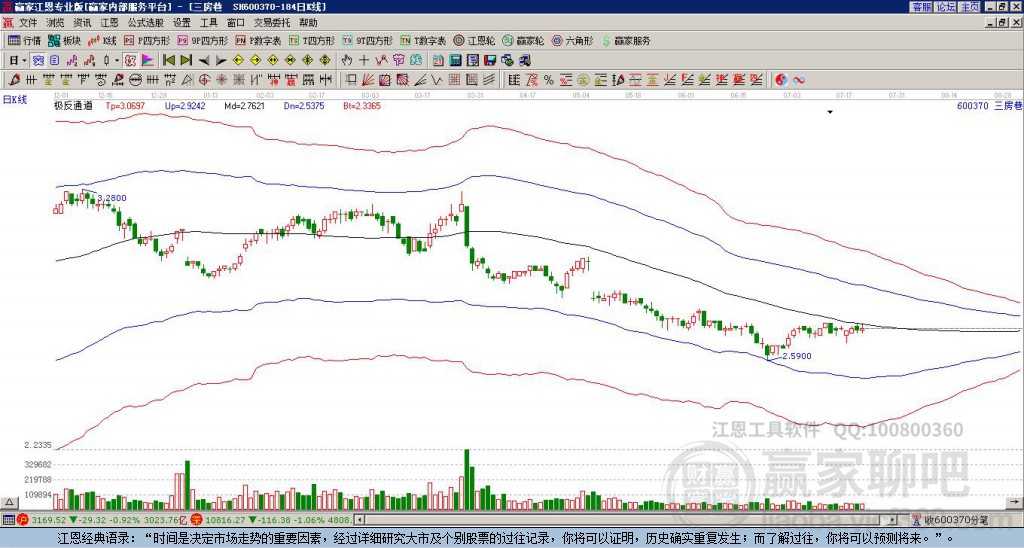Click the 客服 customer service button
Image resolution: width=1024 pixels, height=548 pixels.
922,7
